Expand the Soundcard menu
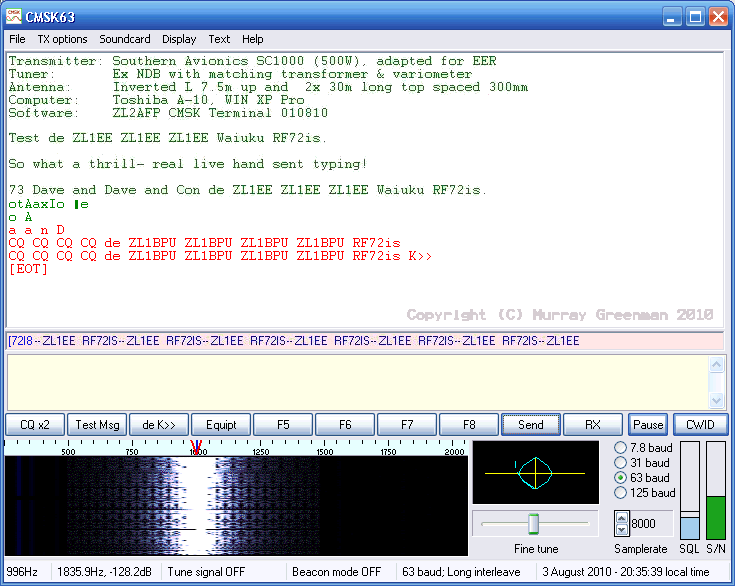The height and width of the screenshot is (586, 735). [125, 39]
